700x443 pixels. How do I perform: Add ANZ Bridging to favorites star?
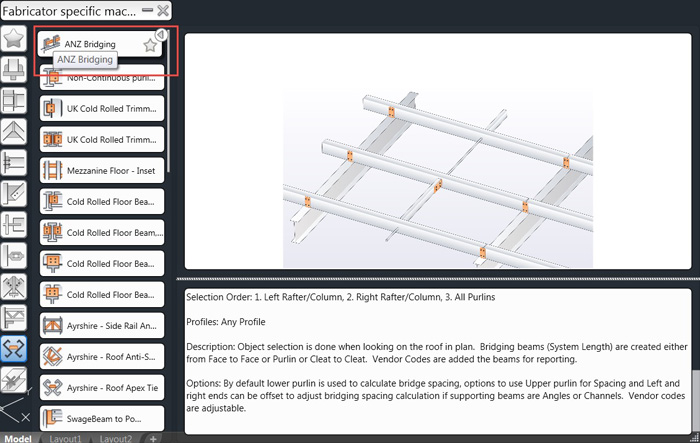point(150,45)
